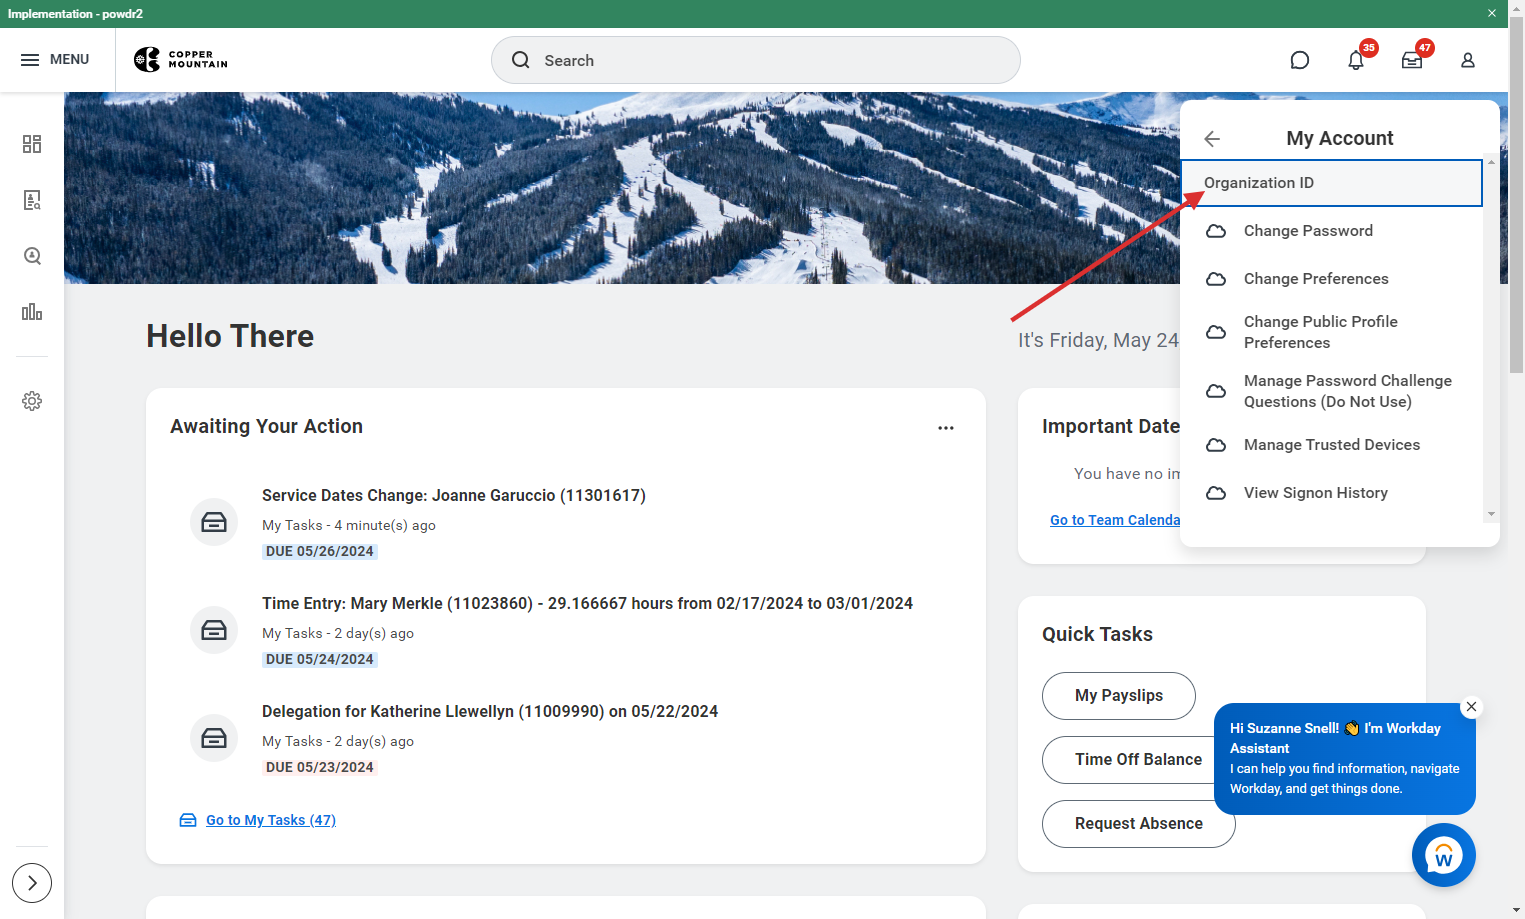
Task: Select Organization ID in My Account
Action: (1331, 183)
